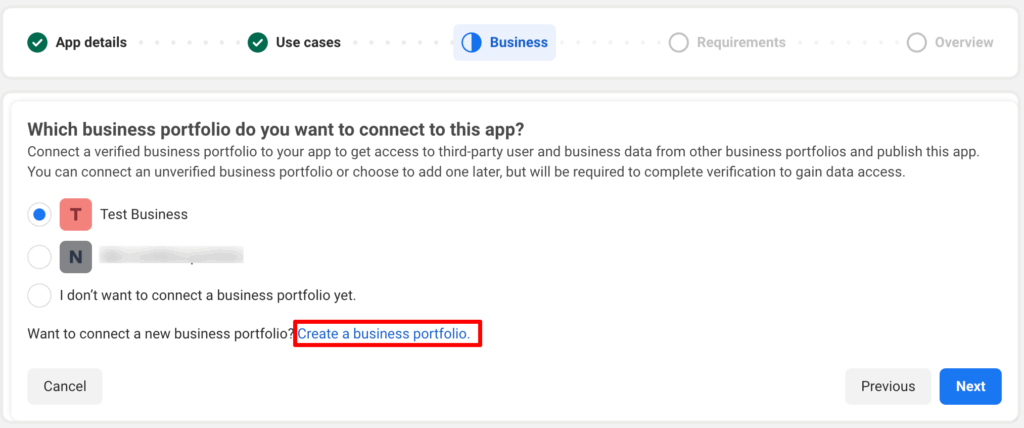
Task: Choose not to connect a business portfolio
Action: [x=39, y=296]
